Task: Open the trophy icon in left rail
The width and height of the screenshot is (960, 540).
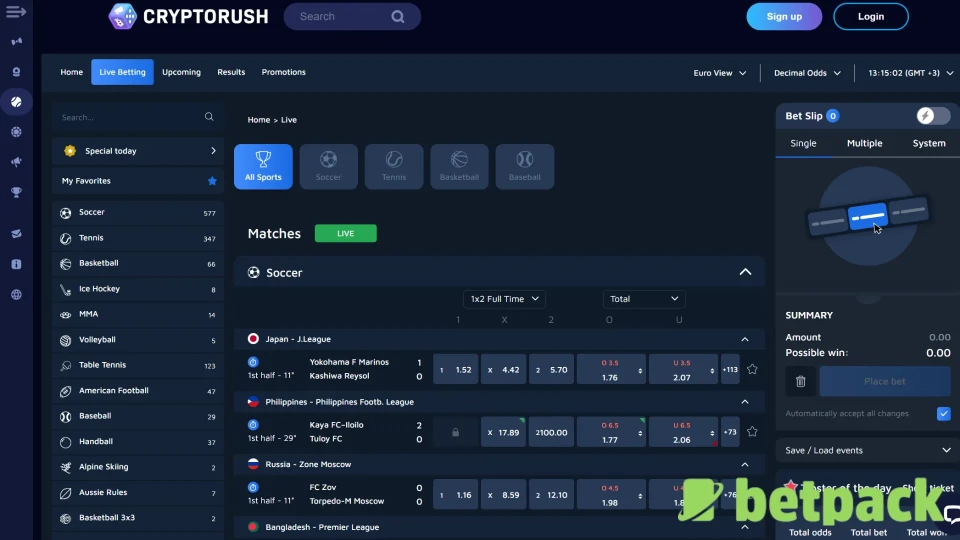Action: [x=17, y=192]
